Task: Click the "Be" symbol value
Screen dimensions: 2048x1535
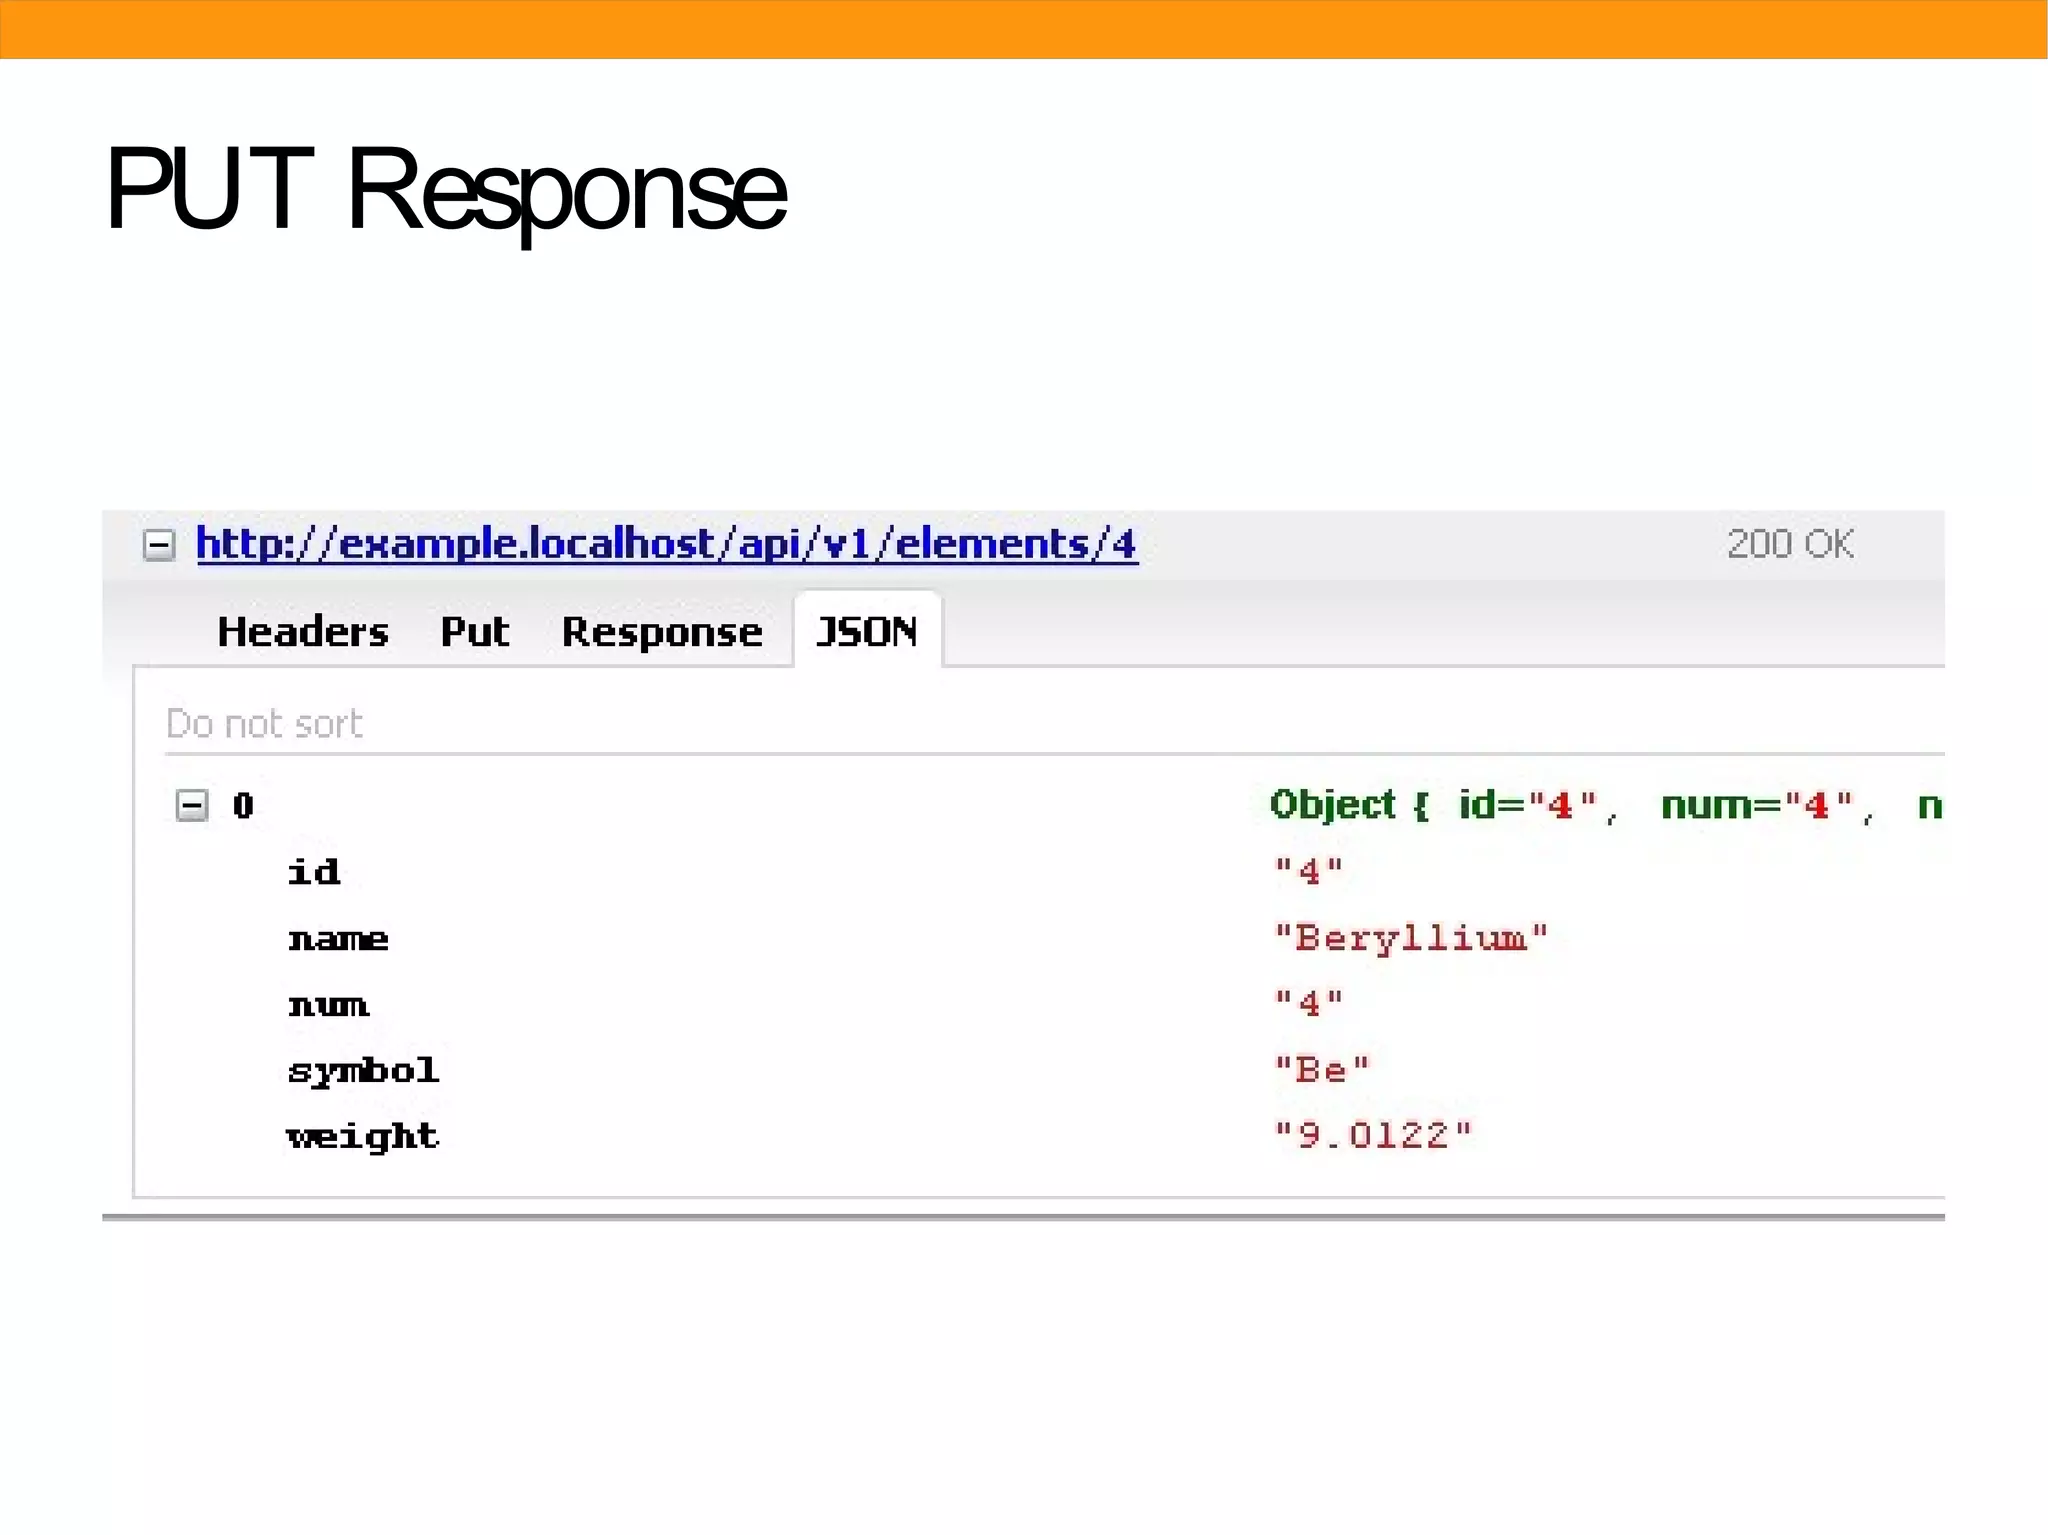Action: tap(1321, 1070)
